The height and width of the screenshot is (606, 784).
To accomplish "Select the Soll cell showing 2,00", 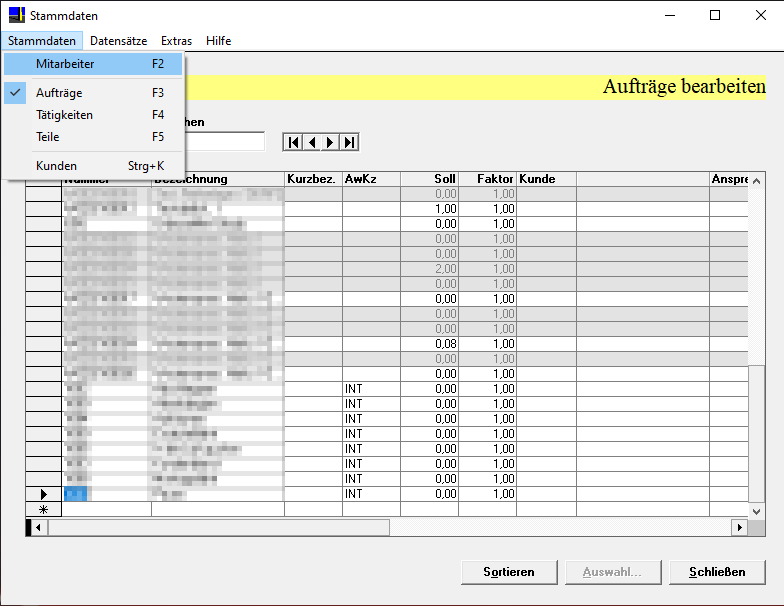I will pyautogui.click(x=430, y=269).
